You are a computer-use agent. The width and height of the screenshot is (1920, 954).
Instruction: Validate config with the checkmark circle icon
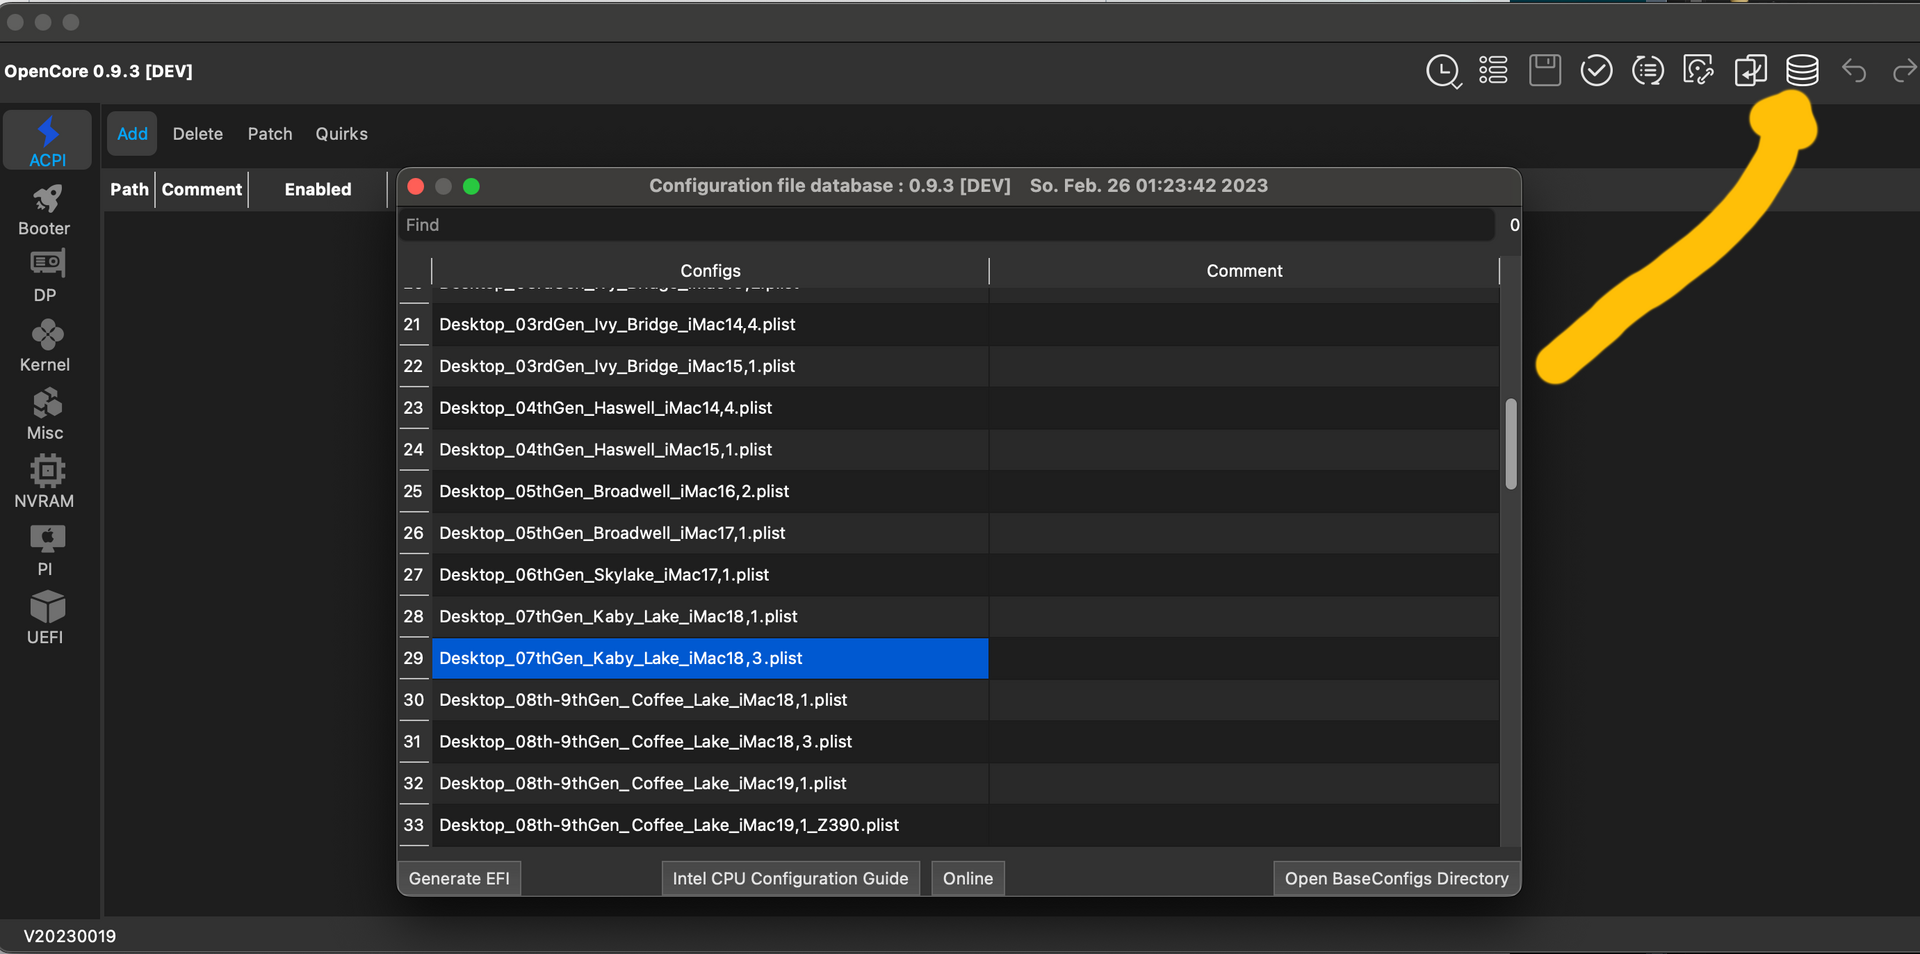pyautogui.click(x=1596, y=71)
